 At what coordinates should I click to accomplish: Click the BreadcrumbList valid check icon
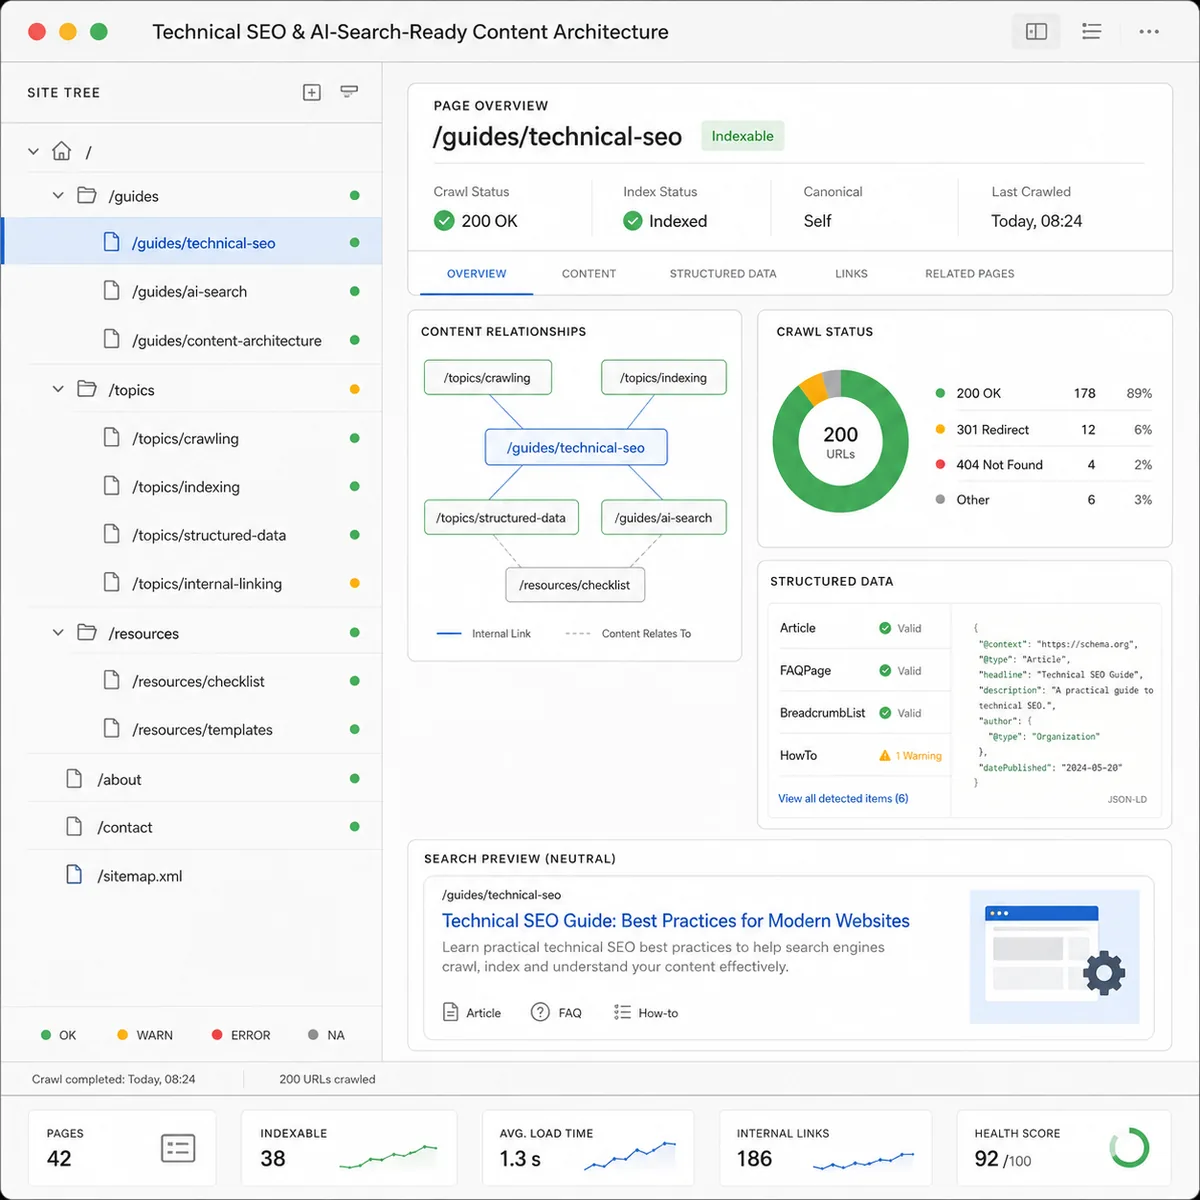click(885, 713)
